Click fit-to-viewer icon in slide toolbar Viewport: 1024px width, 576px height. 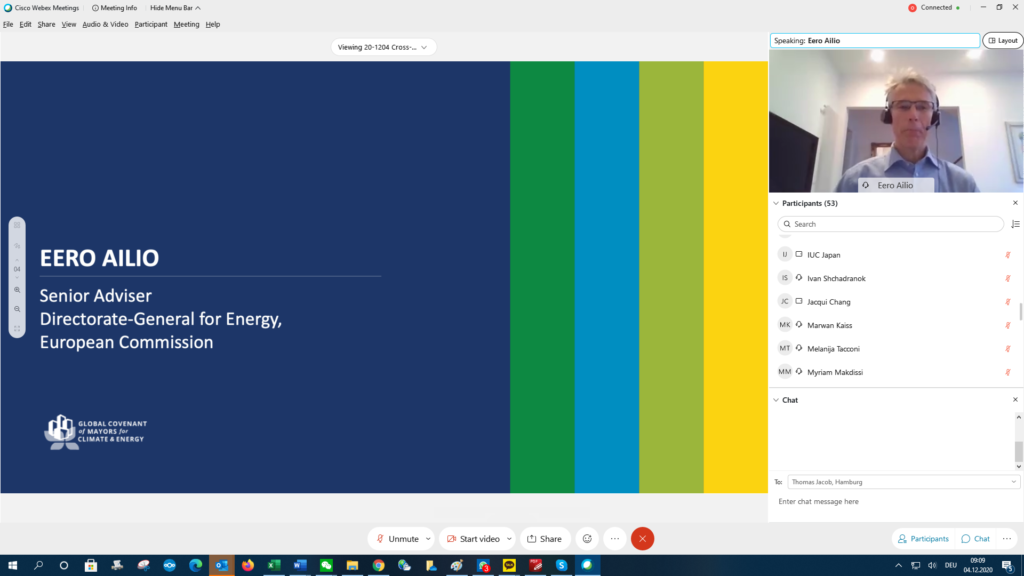17,328
